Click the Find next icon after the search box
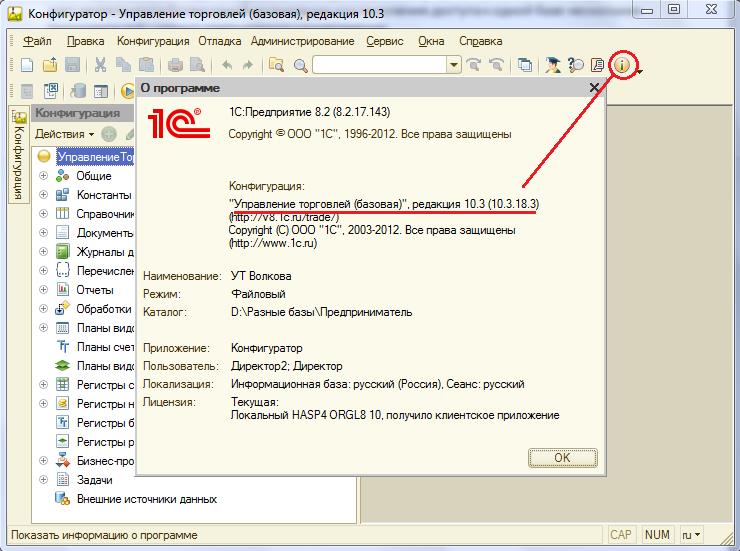 [473, 65]
